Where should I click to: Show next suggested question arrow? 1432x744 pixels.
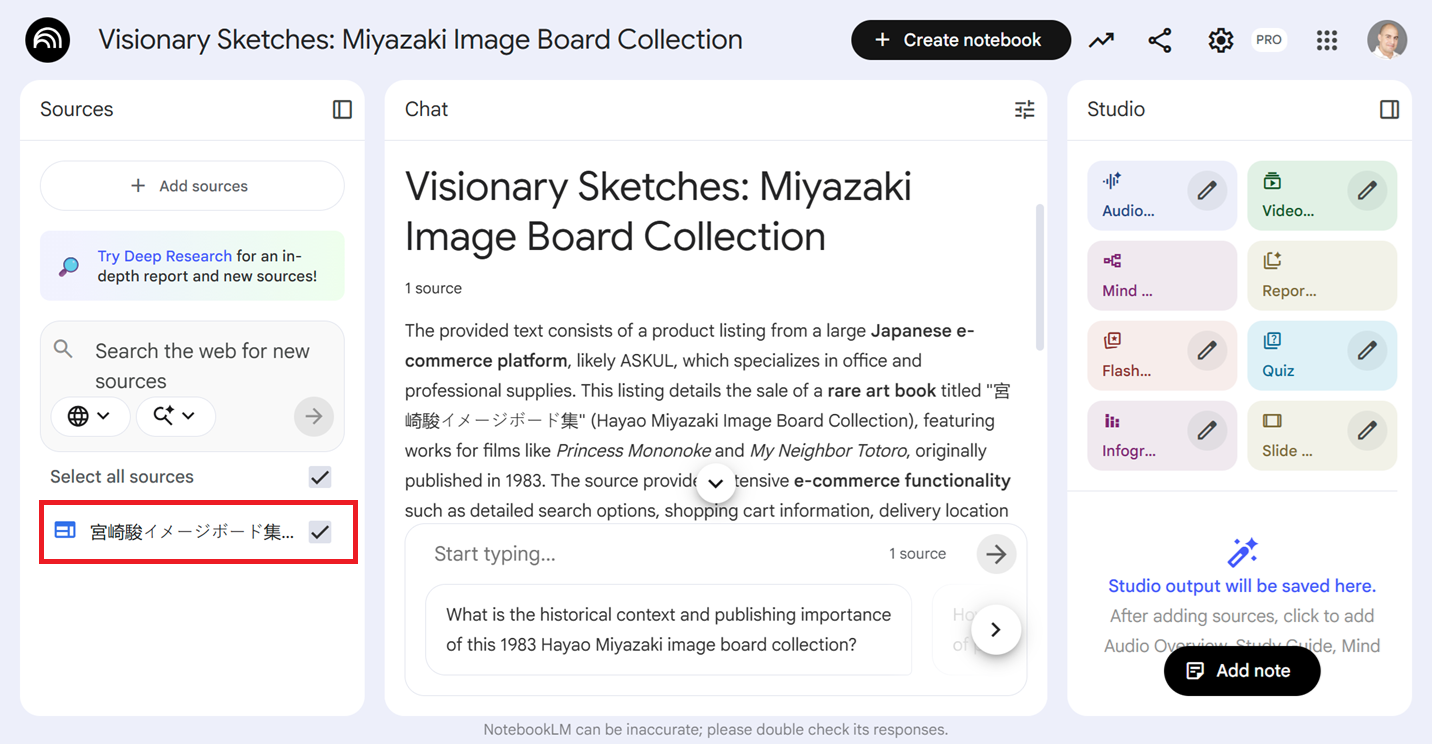(x=995, y=630)
